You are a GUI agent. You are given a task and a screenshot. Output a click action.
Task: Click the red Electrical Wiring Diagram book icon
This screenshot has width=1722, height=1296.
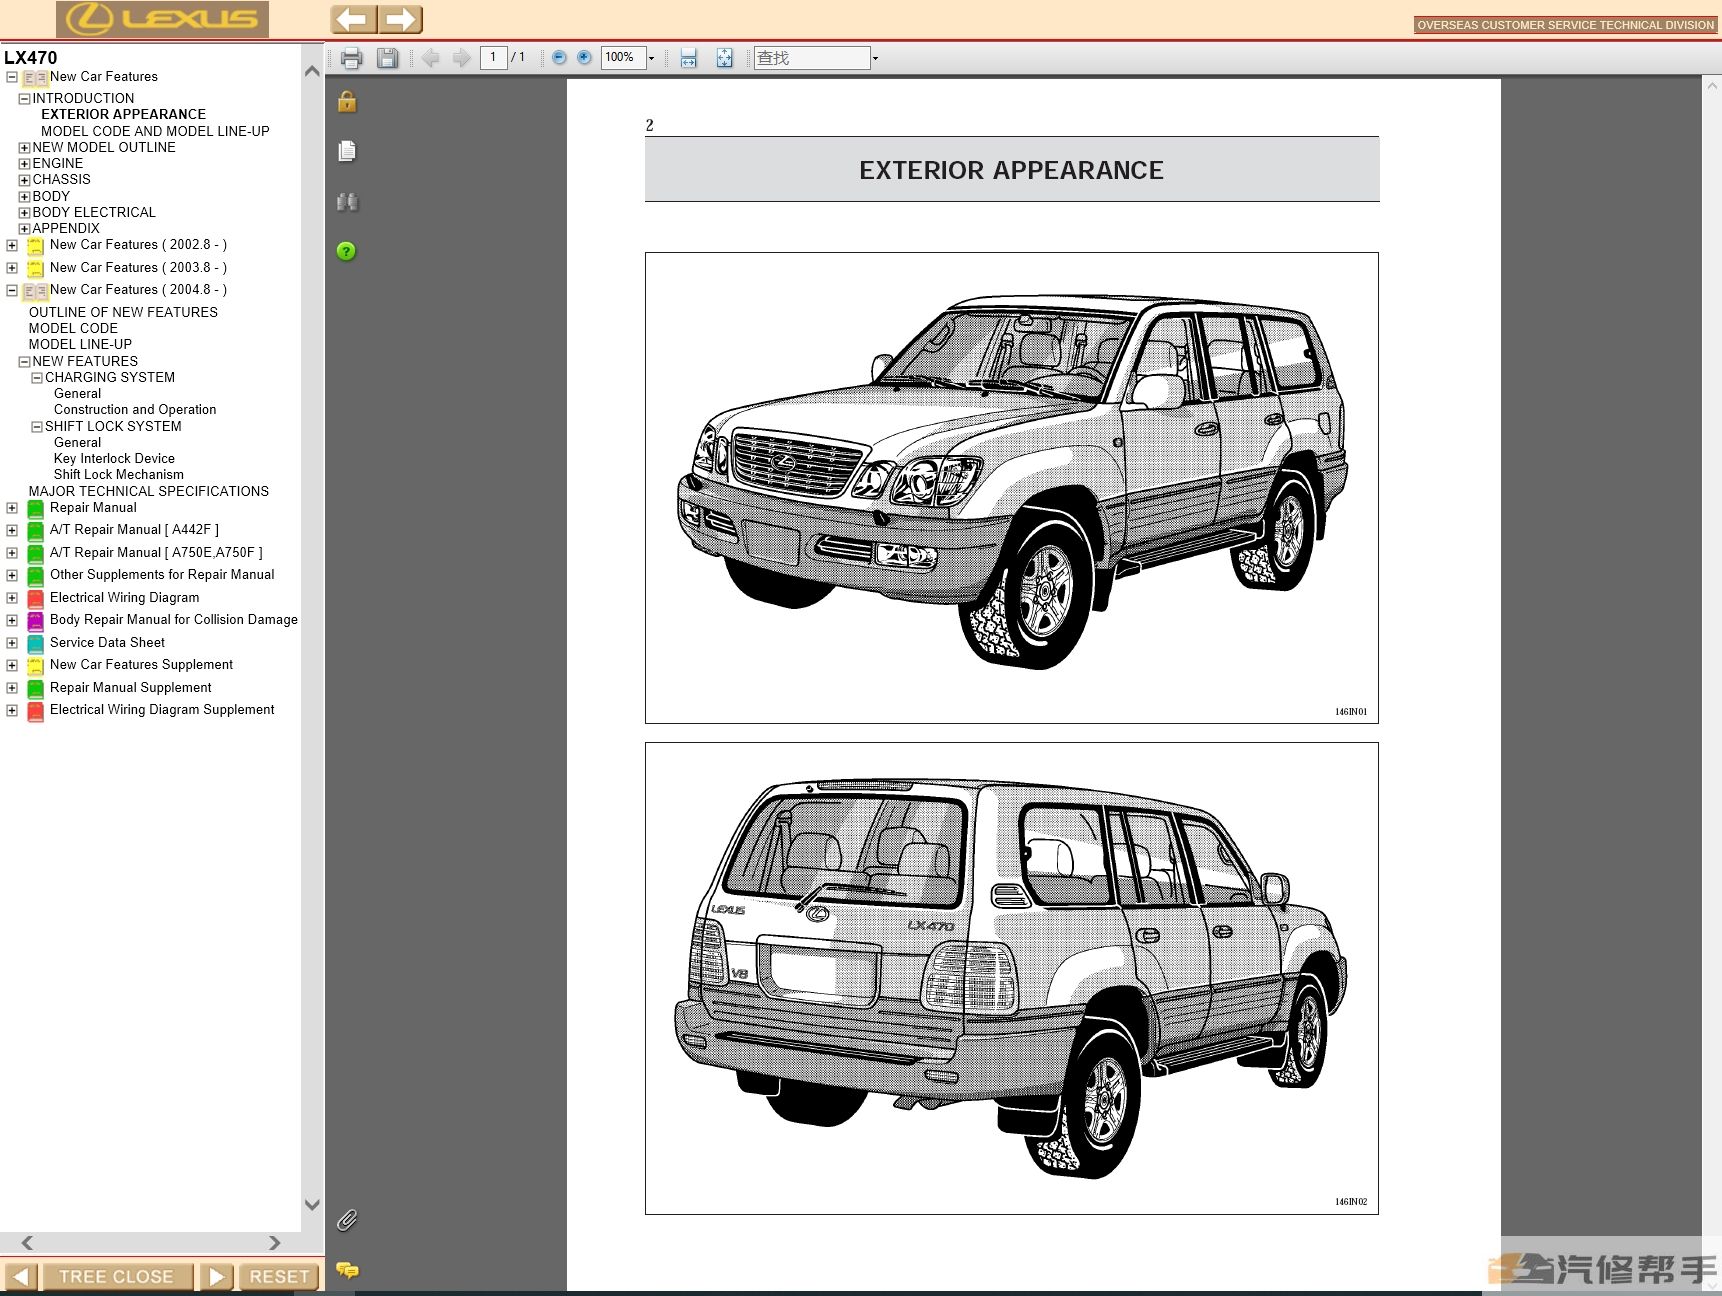pos(35,599)
